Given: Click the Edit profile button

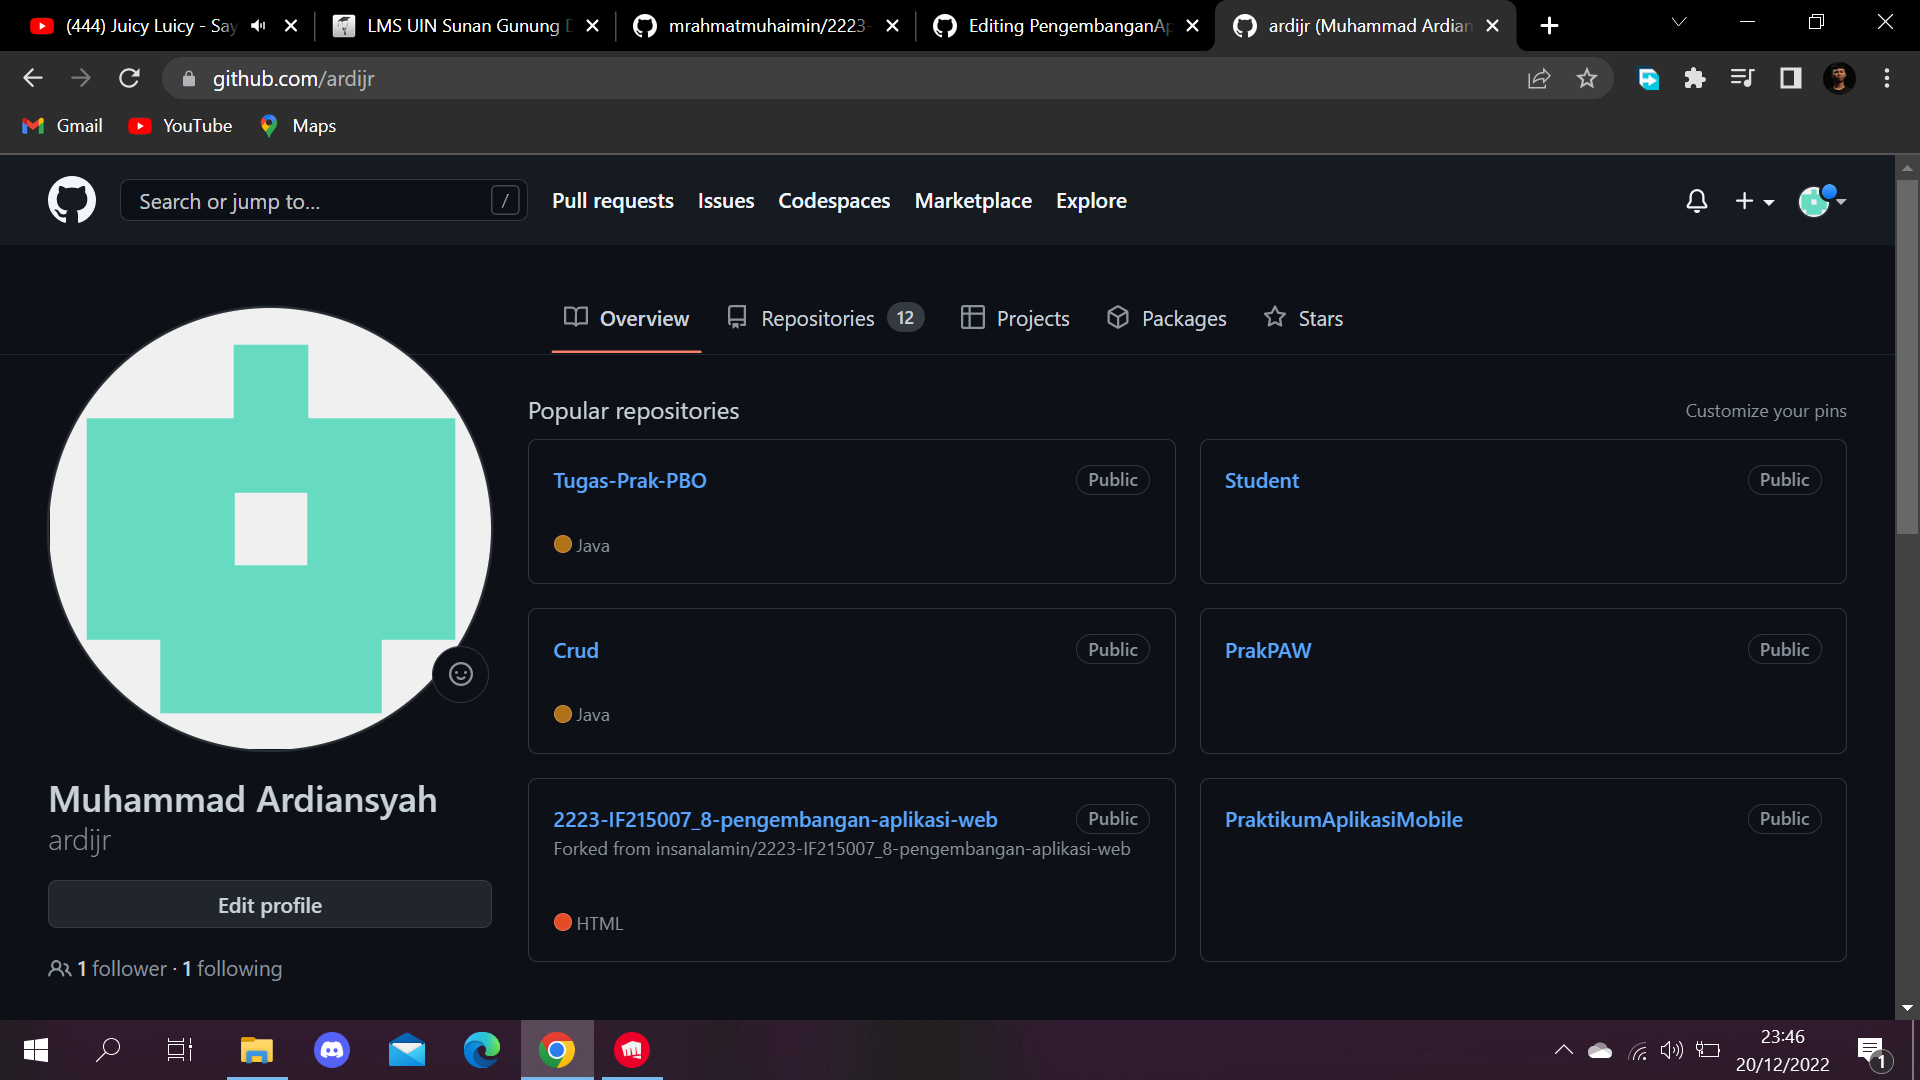Looking at the screenshot, I should tap(270, 905).
